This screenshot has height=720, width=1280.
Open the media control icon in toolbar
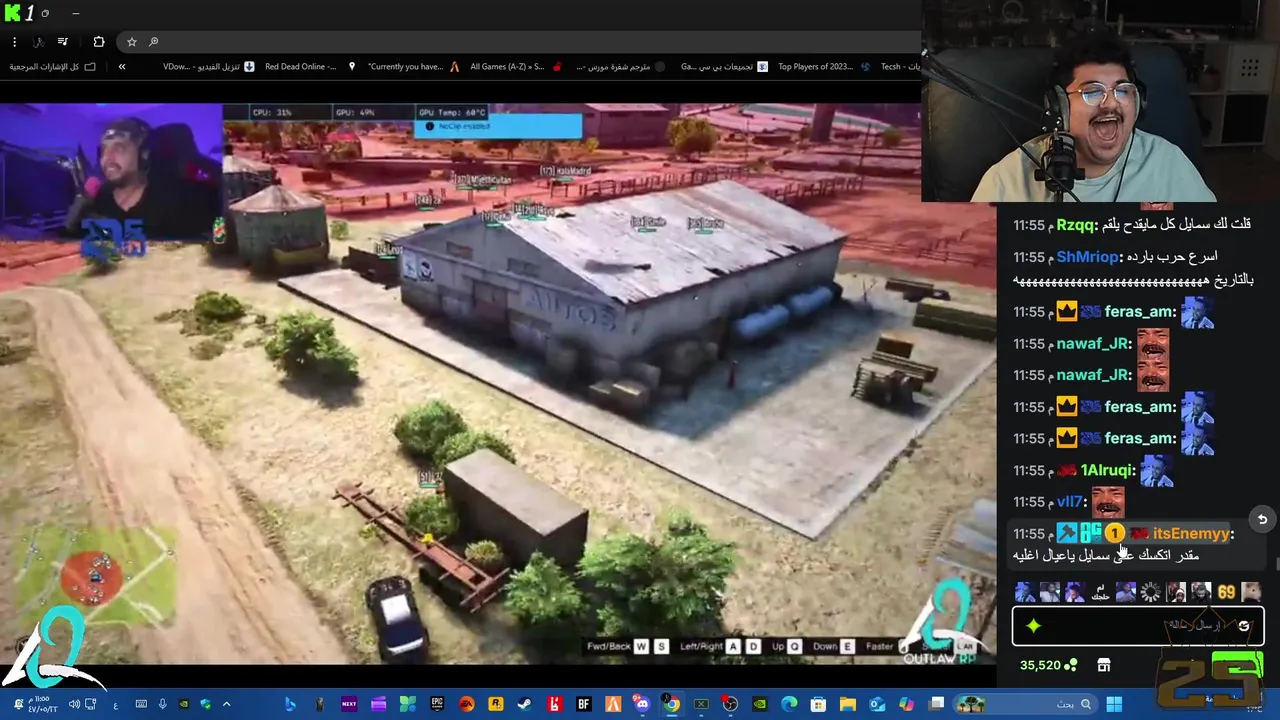[x=63, y=42]
